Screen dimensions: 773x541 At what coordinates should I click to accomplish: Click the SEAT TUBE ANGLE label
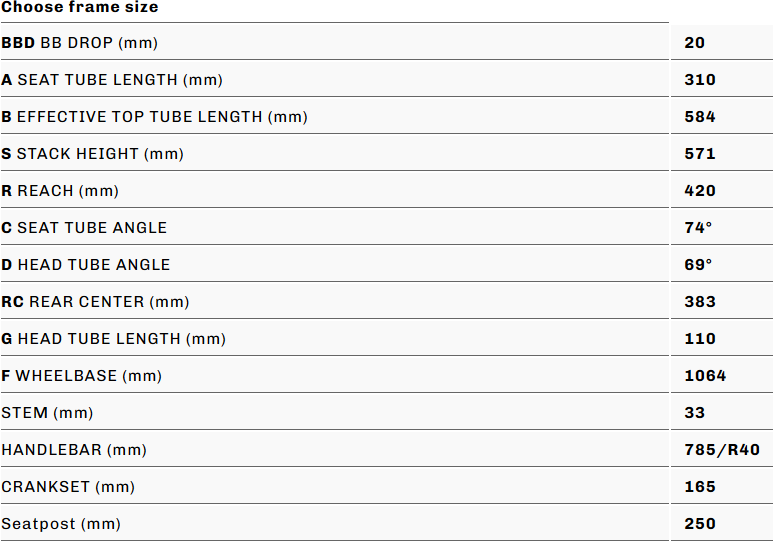point(84,228)
